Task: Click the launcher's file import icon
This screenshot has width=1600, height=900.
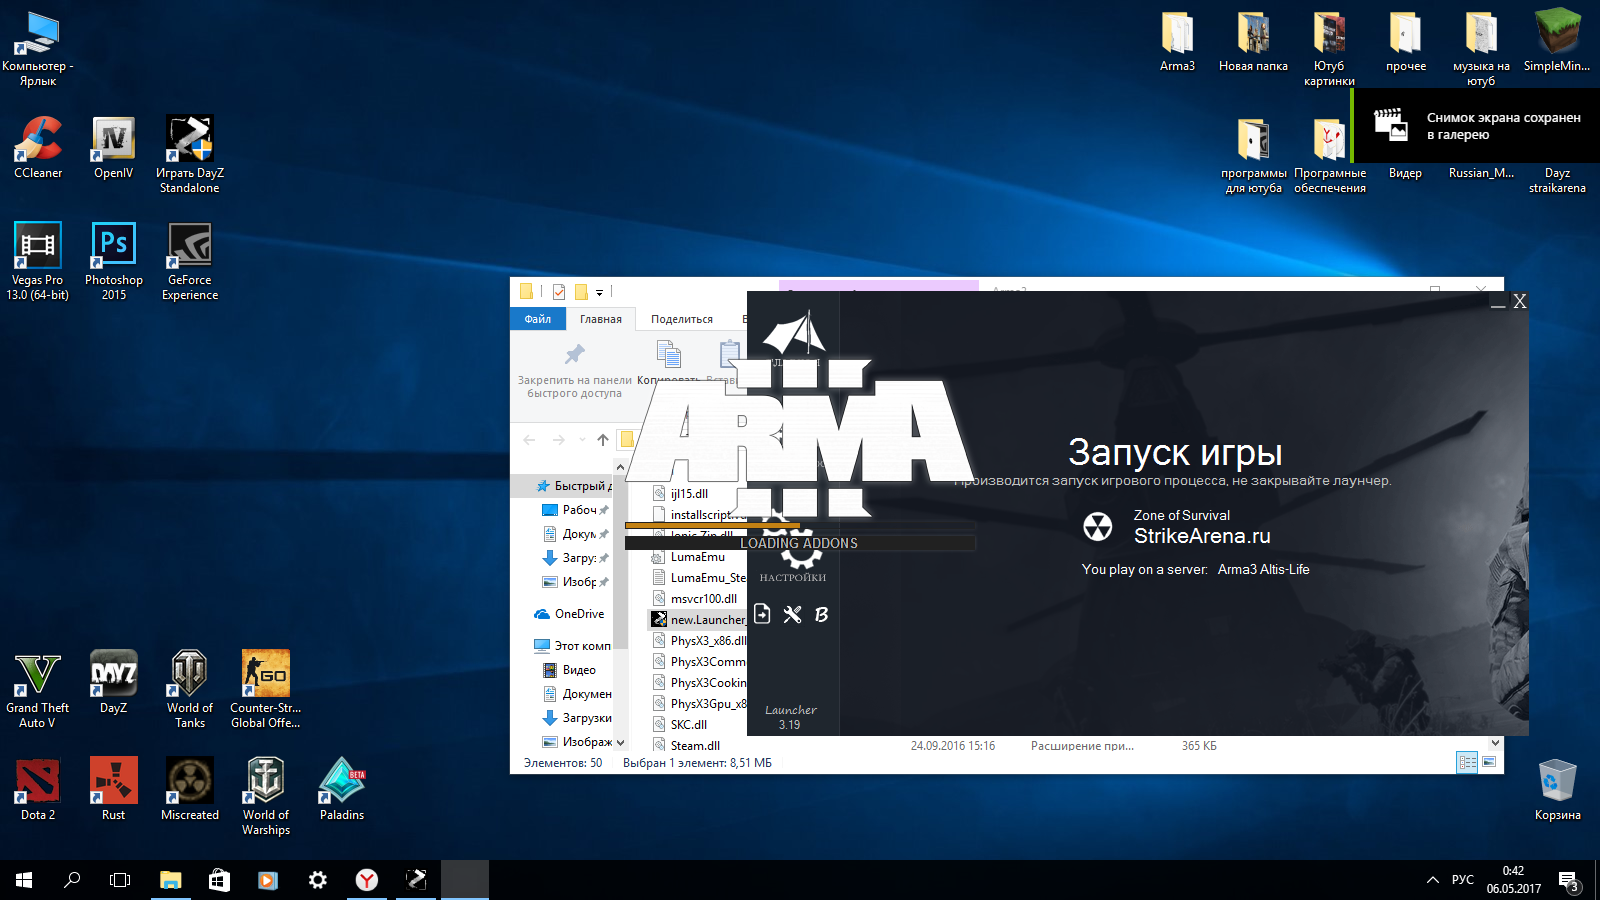Action: click(762, 614)
